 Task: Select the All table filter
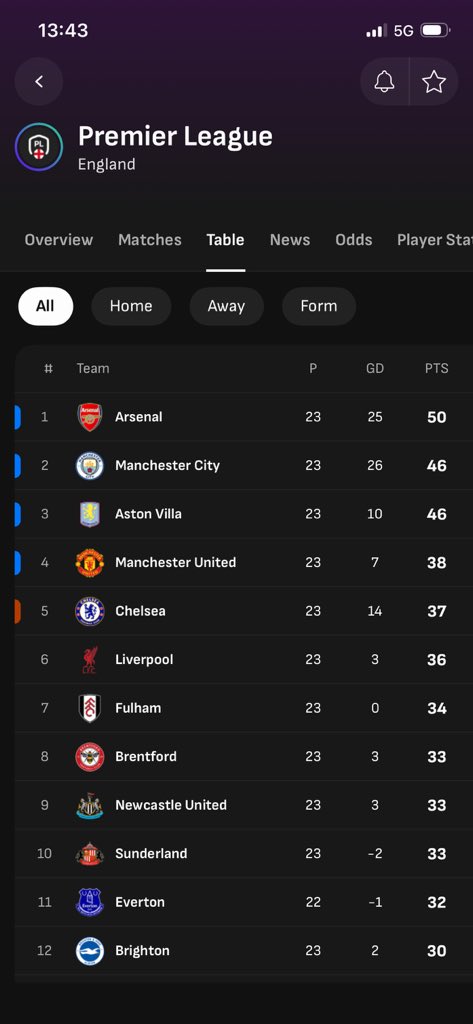tap(45, 306)
